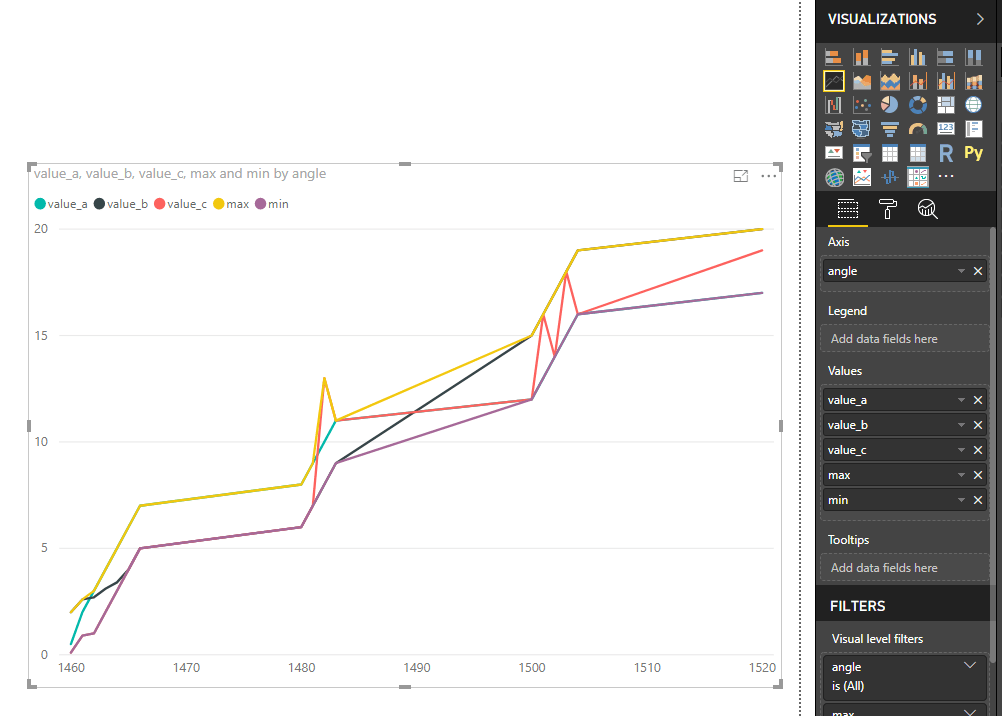
Task: Select the Pie chart visual
Action: [x=890, y=105]
